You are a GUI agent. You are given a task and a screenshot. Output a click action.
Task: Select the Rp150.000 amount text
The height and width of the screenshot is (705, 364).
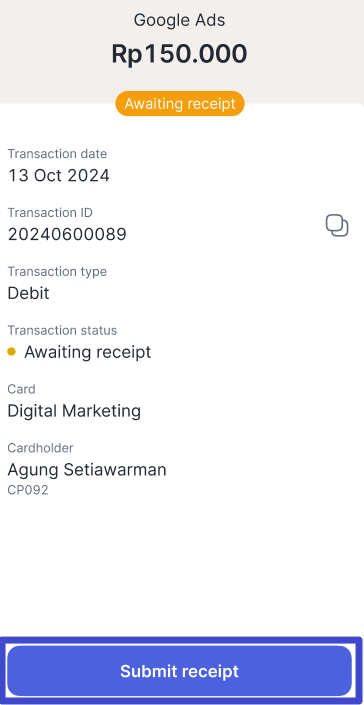tap(179, 54)
